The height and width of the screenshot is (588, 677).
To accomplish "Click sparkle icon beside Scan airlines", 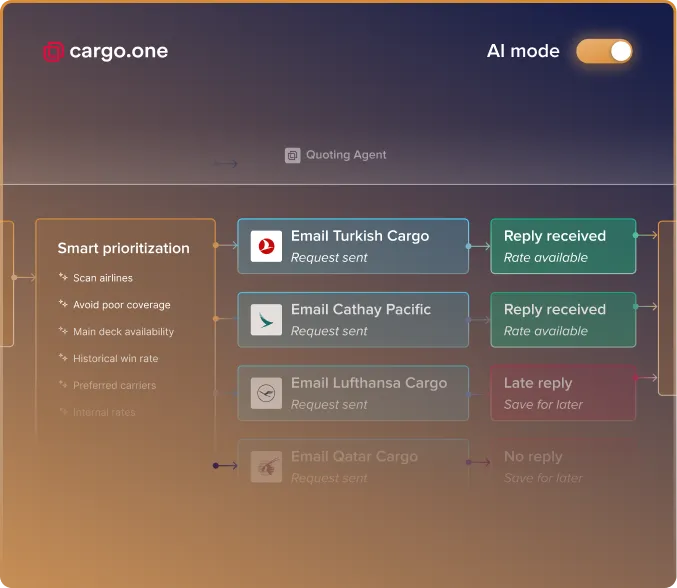I will coord(63,277).
